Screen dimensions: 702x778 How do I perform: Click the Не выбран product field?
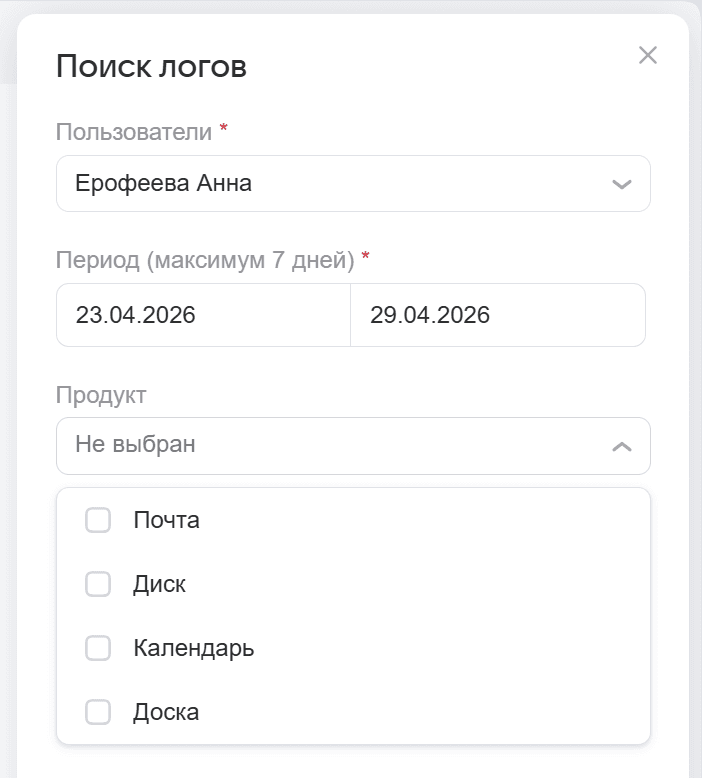(353, 446)
